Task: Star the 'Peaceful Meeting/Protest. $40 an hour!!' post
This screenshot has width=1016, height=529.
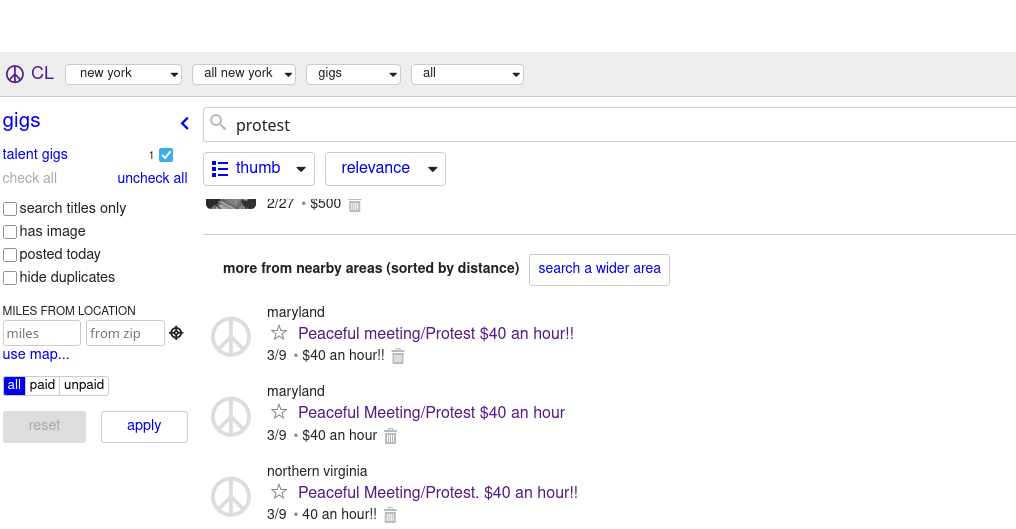Action: (279, 492)
